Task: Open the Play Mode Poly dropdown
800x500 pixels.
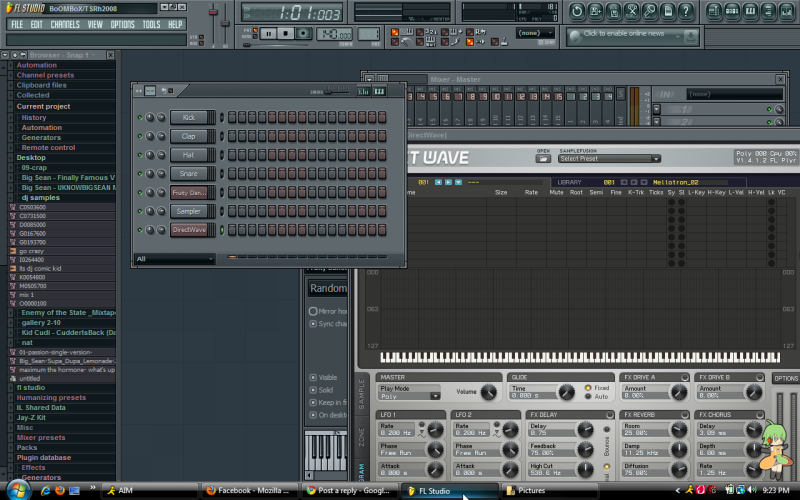Action: 409,396
